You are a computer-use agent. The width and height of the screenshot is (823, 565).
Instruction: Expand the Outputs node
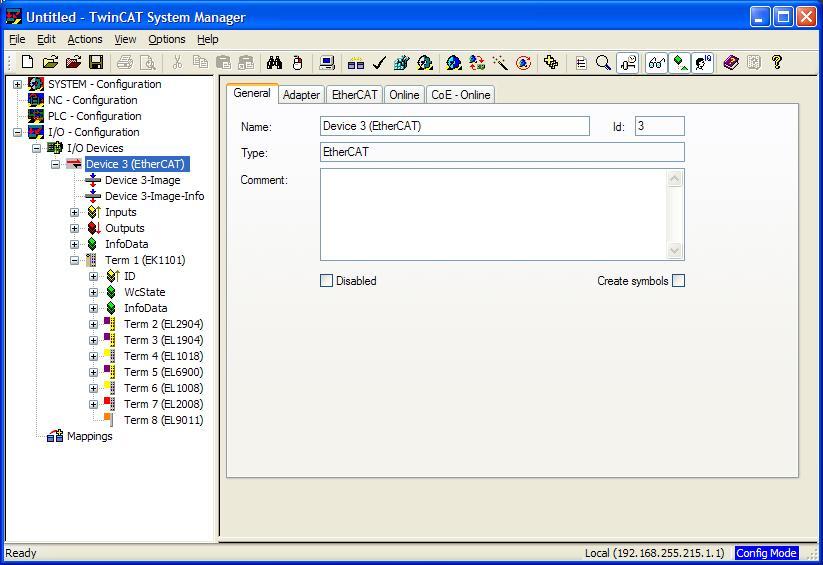[75, 228]
